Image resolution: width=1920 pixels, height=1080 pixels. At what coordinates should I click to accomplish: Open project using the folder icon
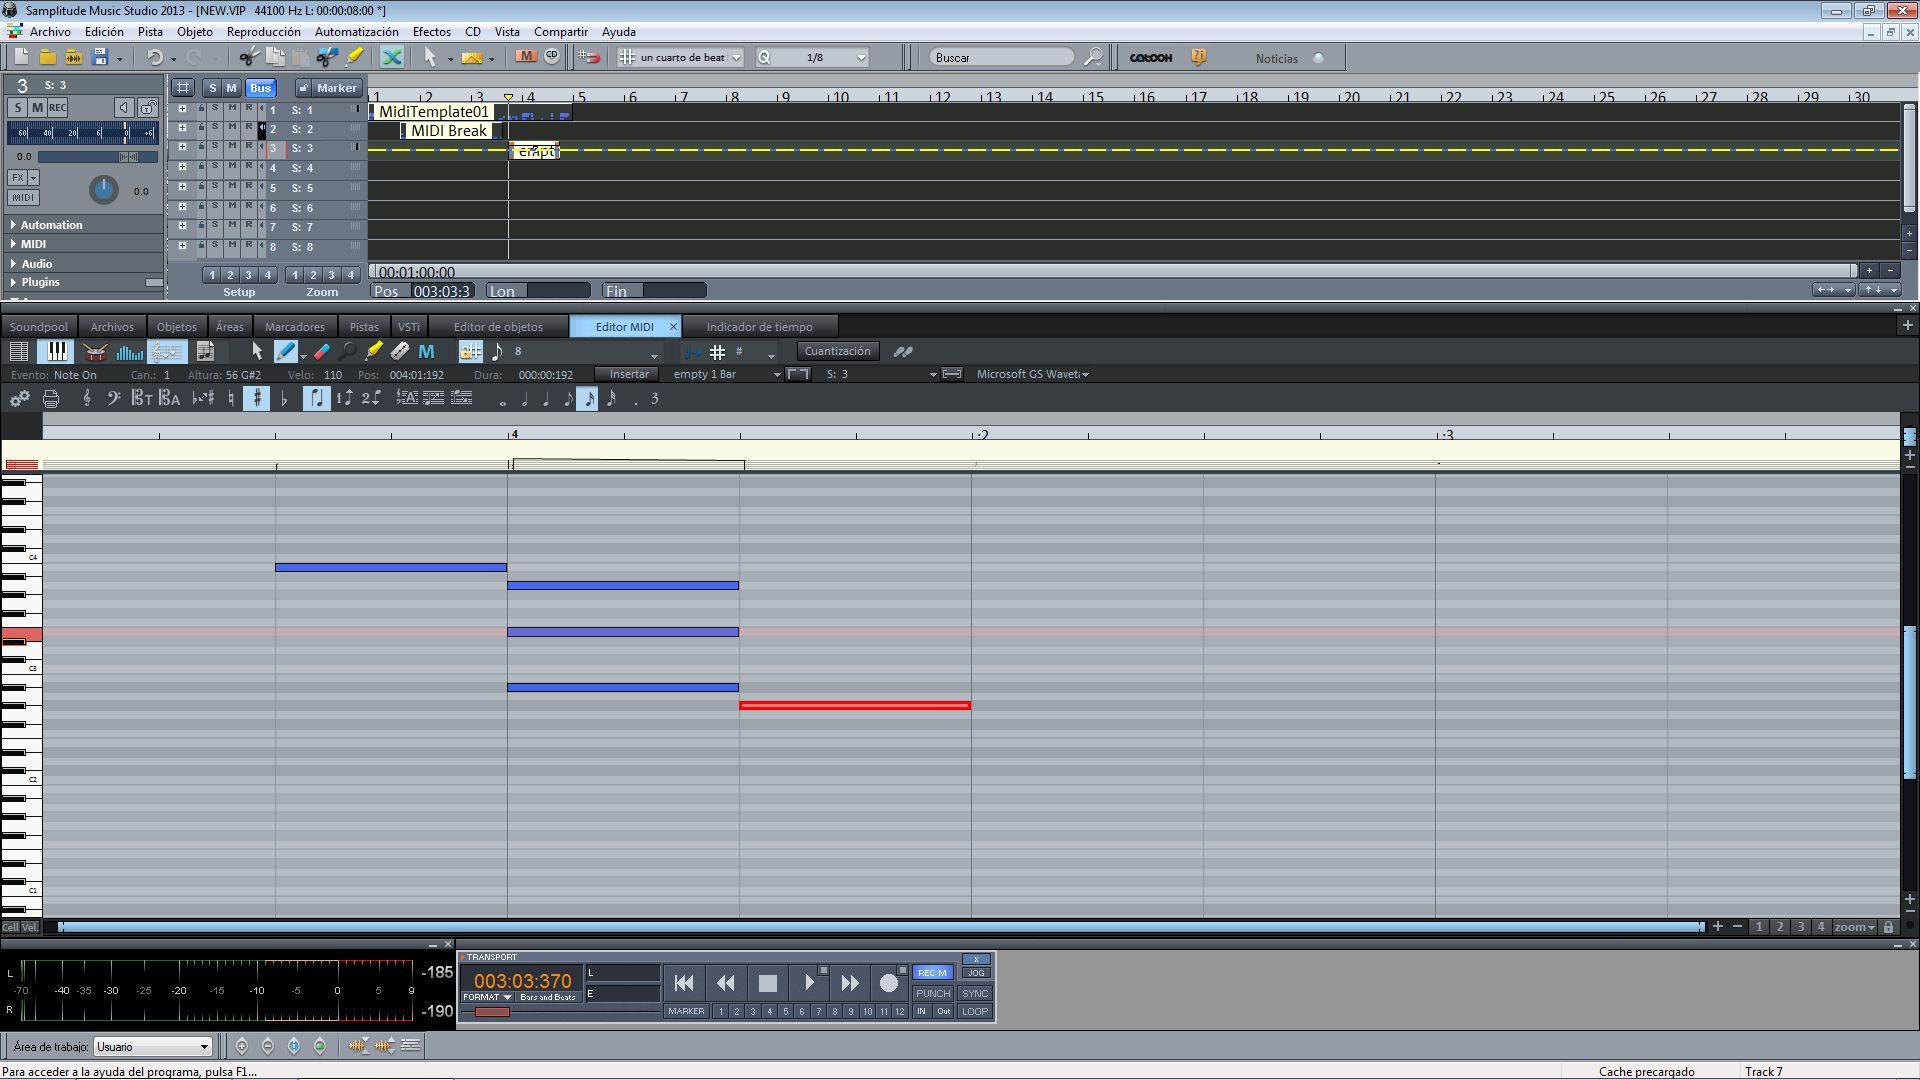tap(47, 58)
